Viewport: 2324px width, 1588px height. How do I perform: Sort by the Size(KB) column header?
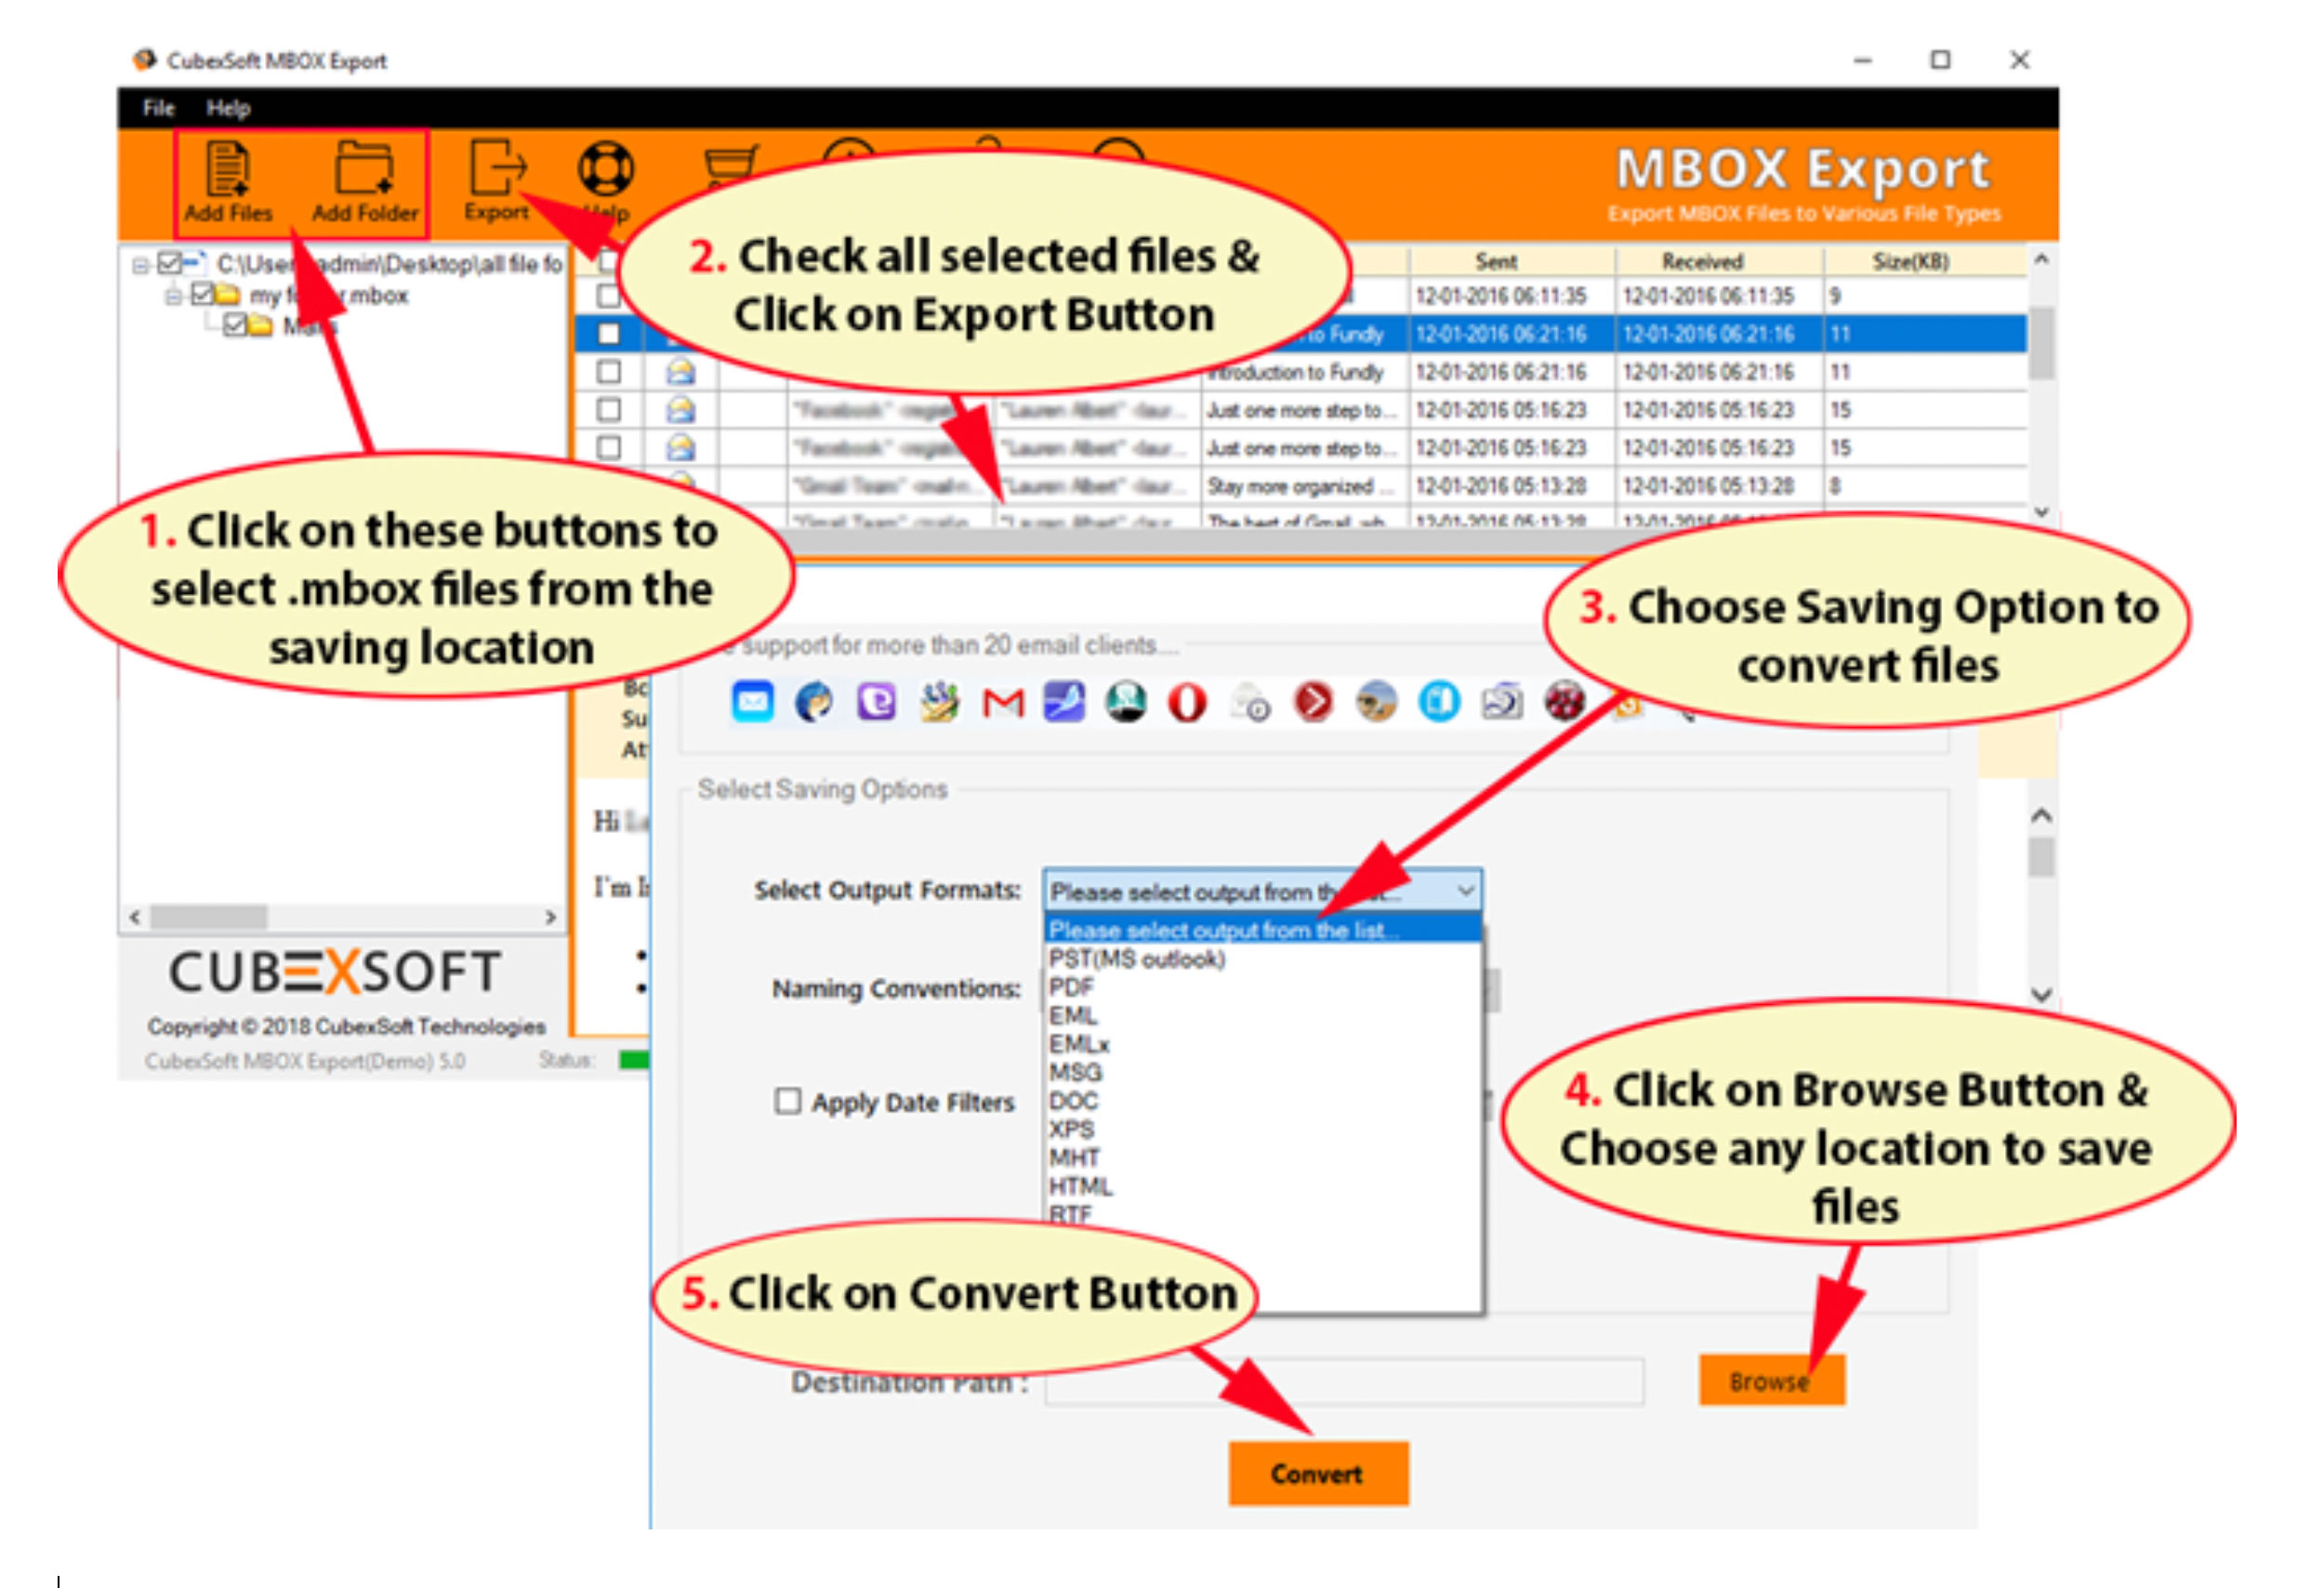click(x=1925, y=261)
